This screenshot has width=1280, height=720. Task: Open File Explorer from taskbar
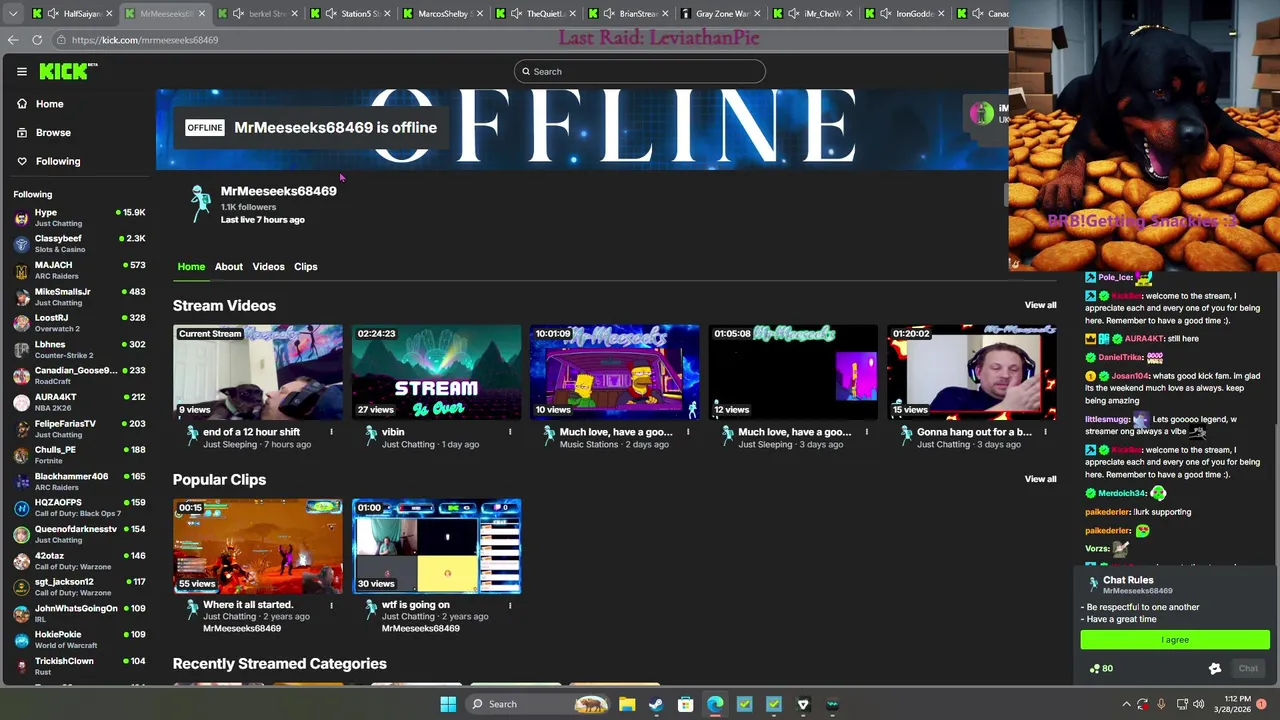tap(627, 704)
